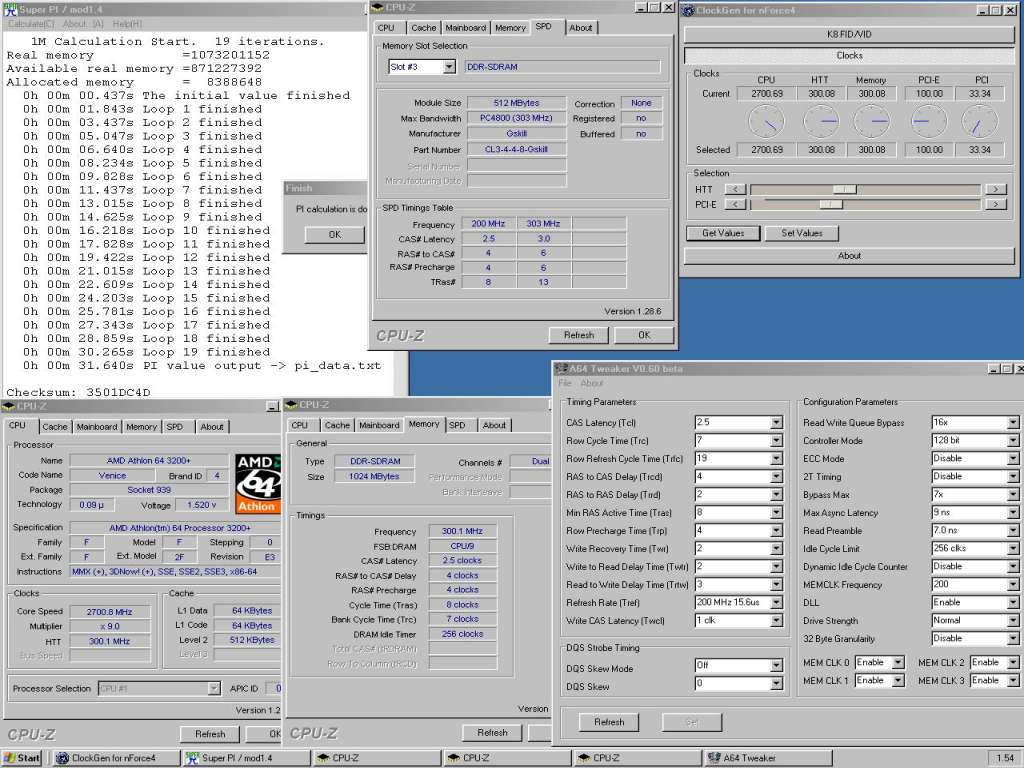Open the Row Refresh Cycle Time (Trfc) dropdown
The image size is (1024, 768).
coord(776,458)
